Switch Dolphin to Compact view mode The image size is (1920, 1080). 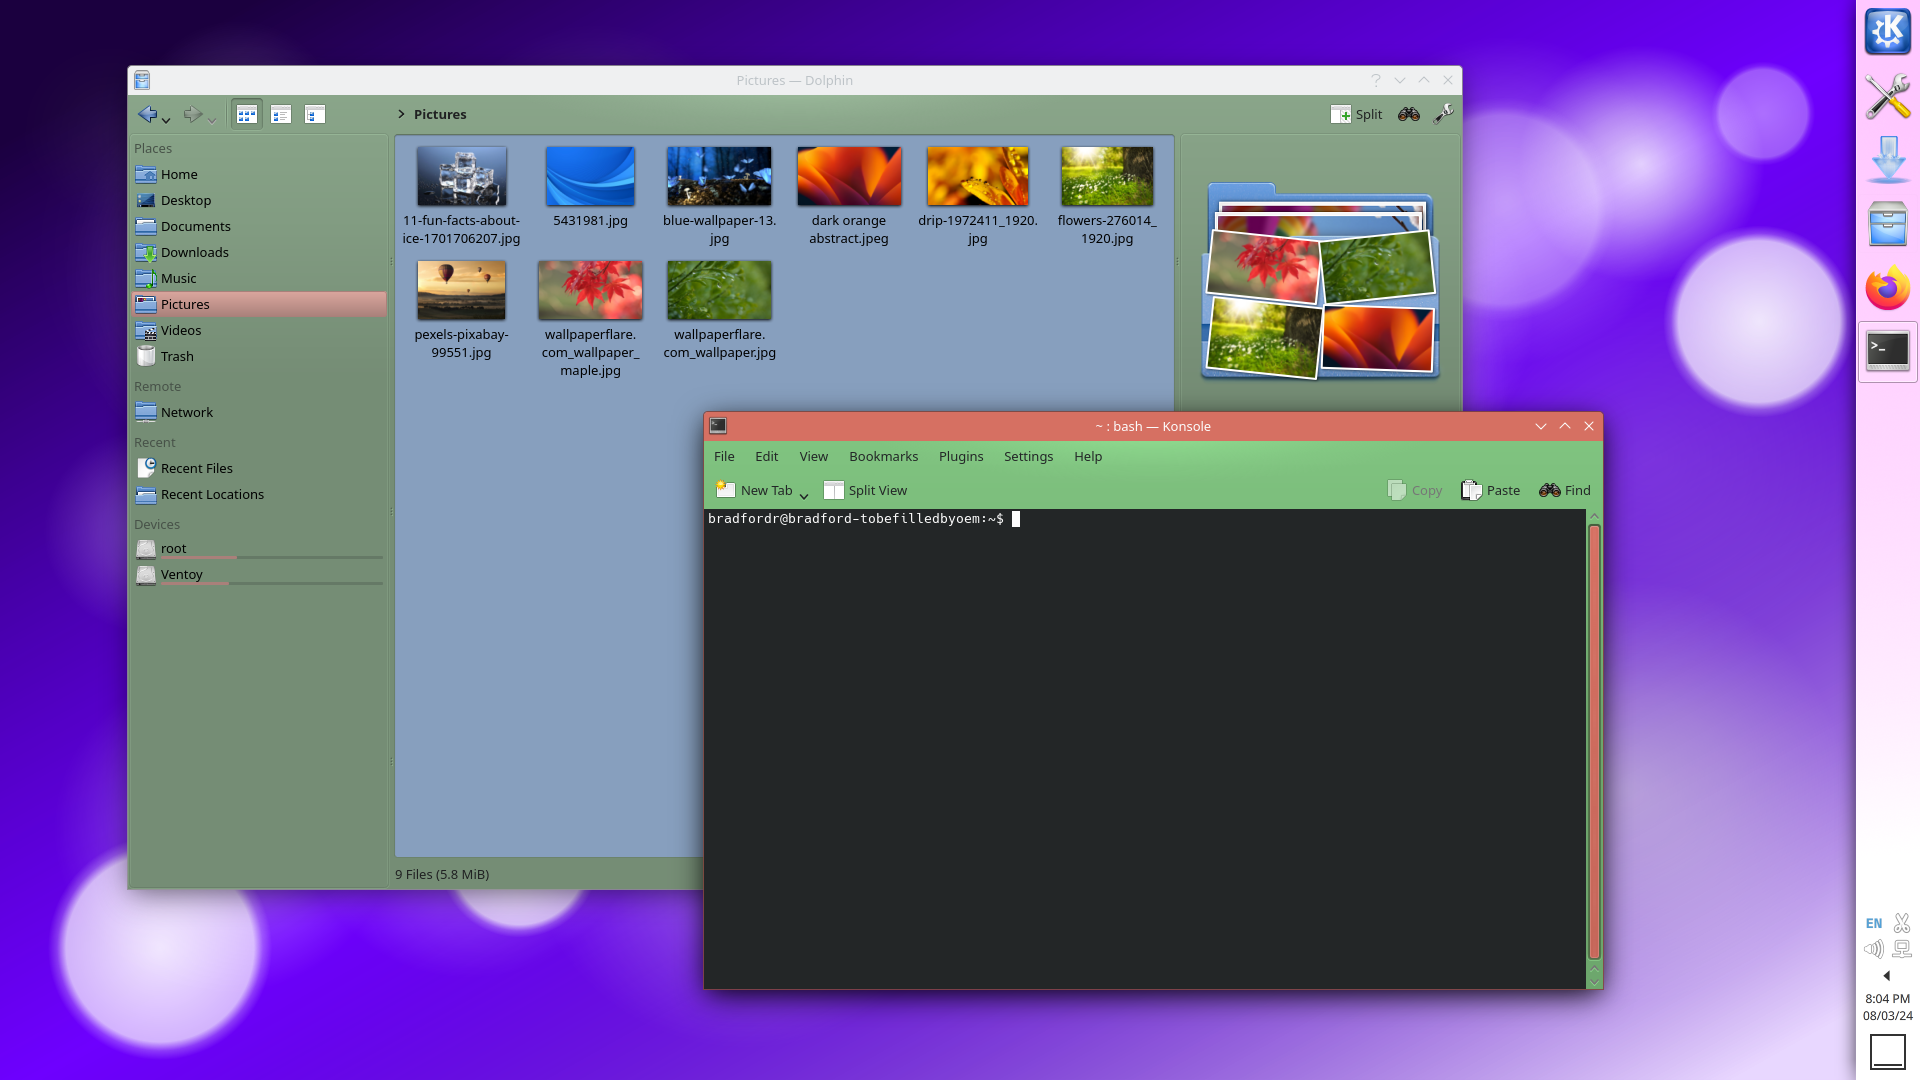pos(281,114)
